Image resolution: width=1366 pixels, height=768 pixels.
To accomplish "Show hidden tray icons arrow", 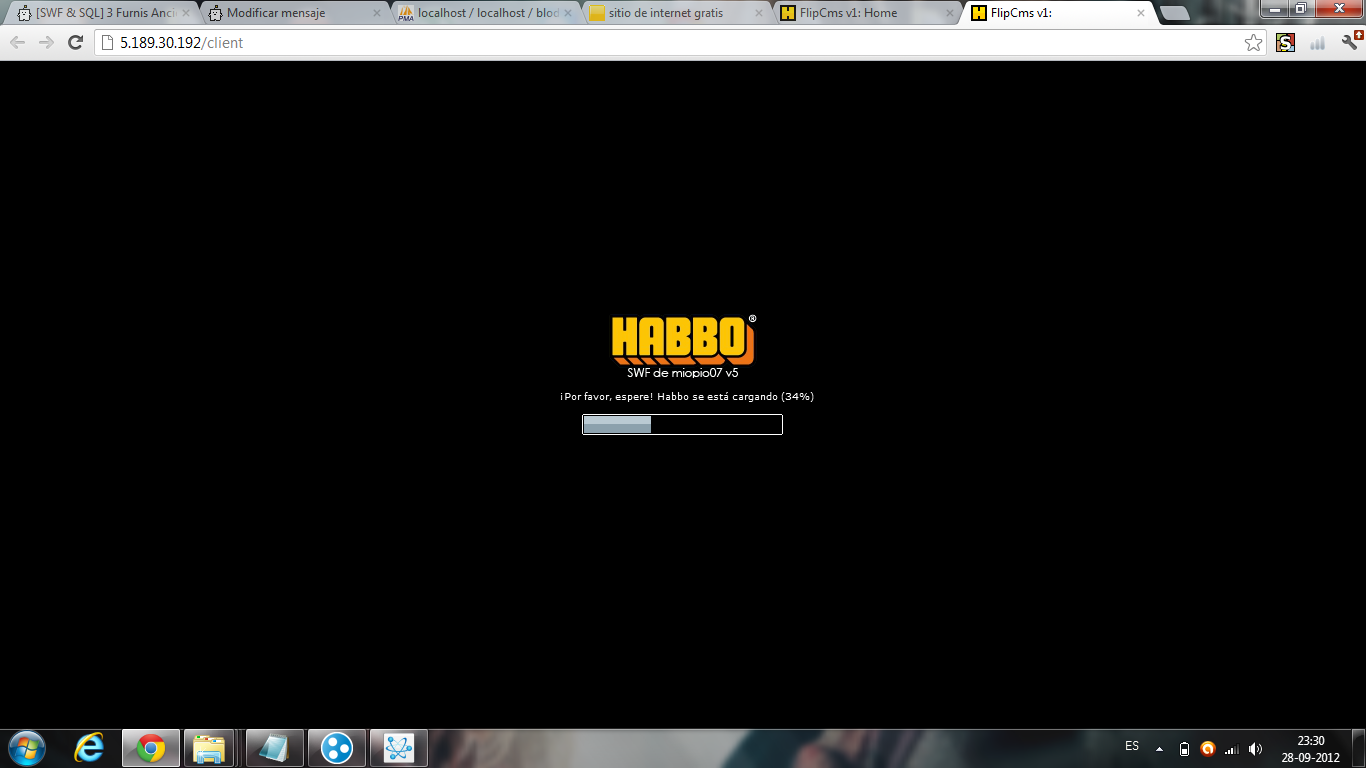I will click(1159, 749).
